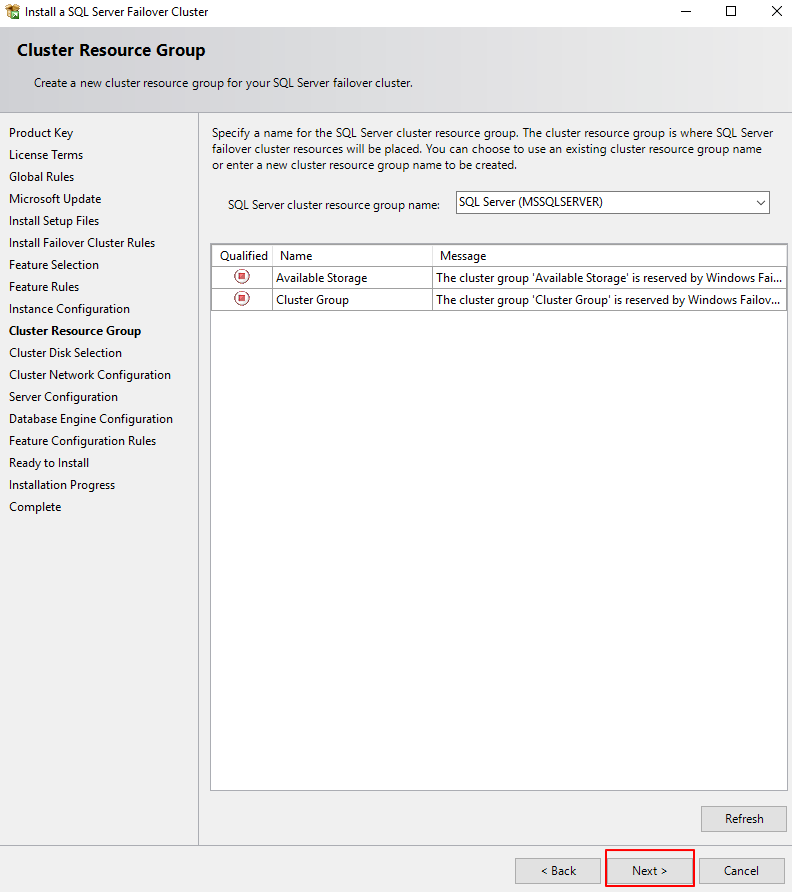The height and width of the screenshot is (892, 792).
Task: Select Complete step in sidebar
Action: pyautogui.click(x=35, y=507)
